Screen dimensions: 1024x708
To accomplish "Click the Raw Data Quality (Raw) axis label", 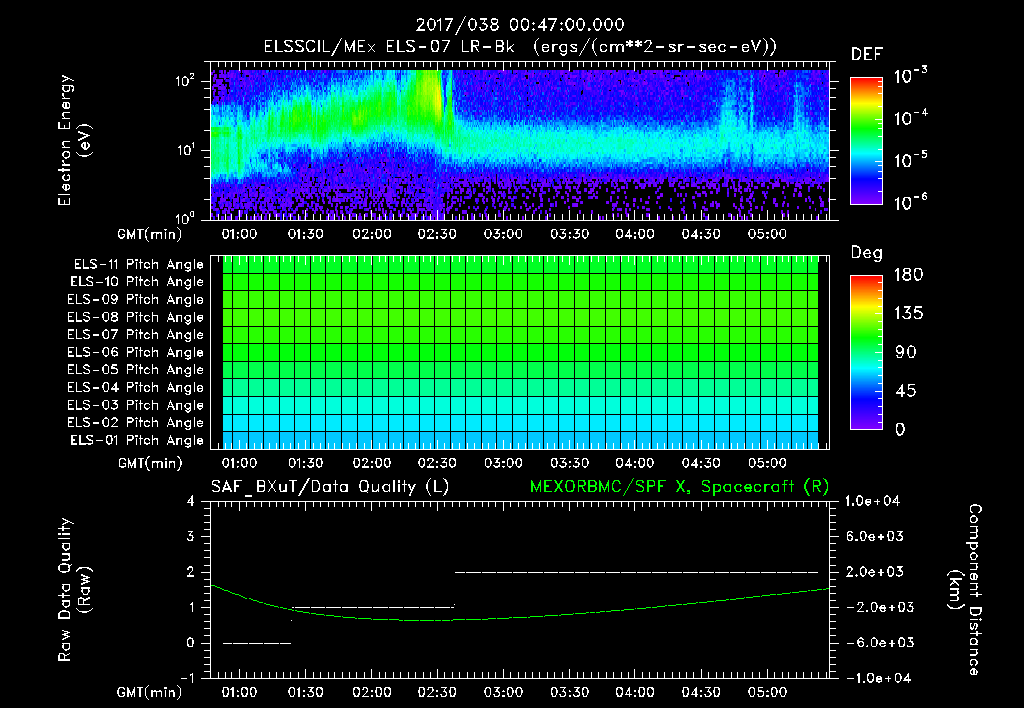I will coord(74,590).
